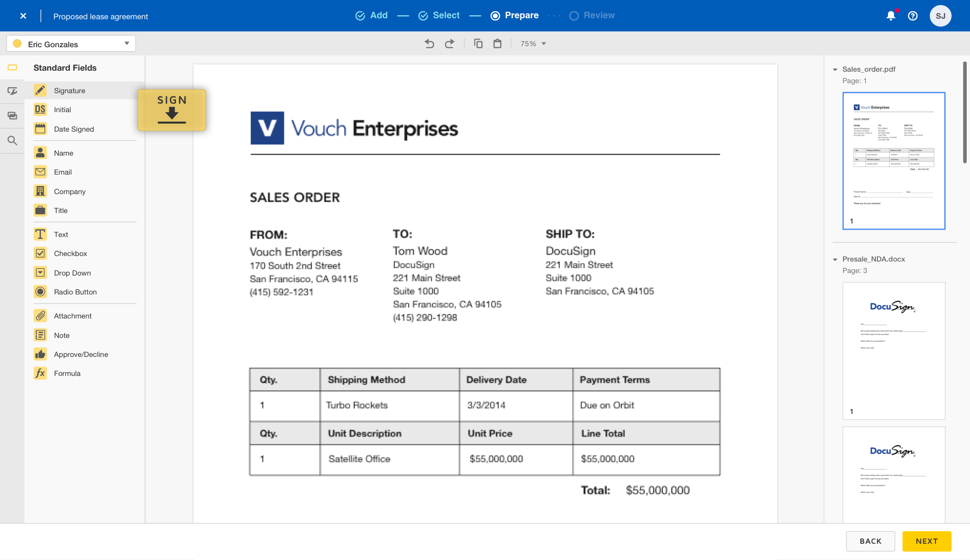This screenshot has height=560, width=970.
Task: Pick the Email field envelope icon
Action: point(40,172)
